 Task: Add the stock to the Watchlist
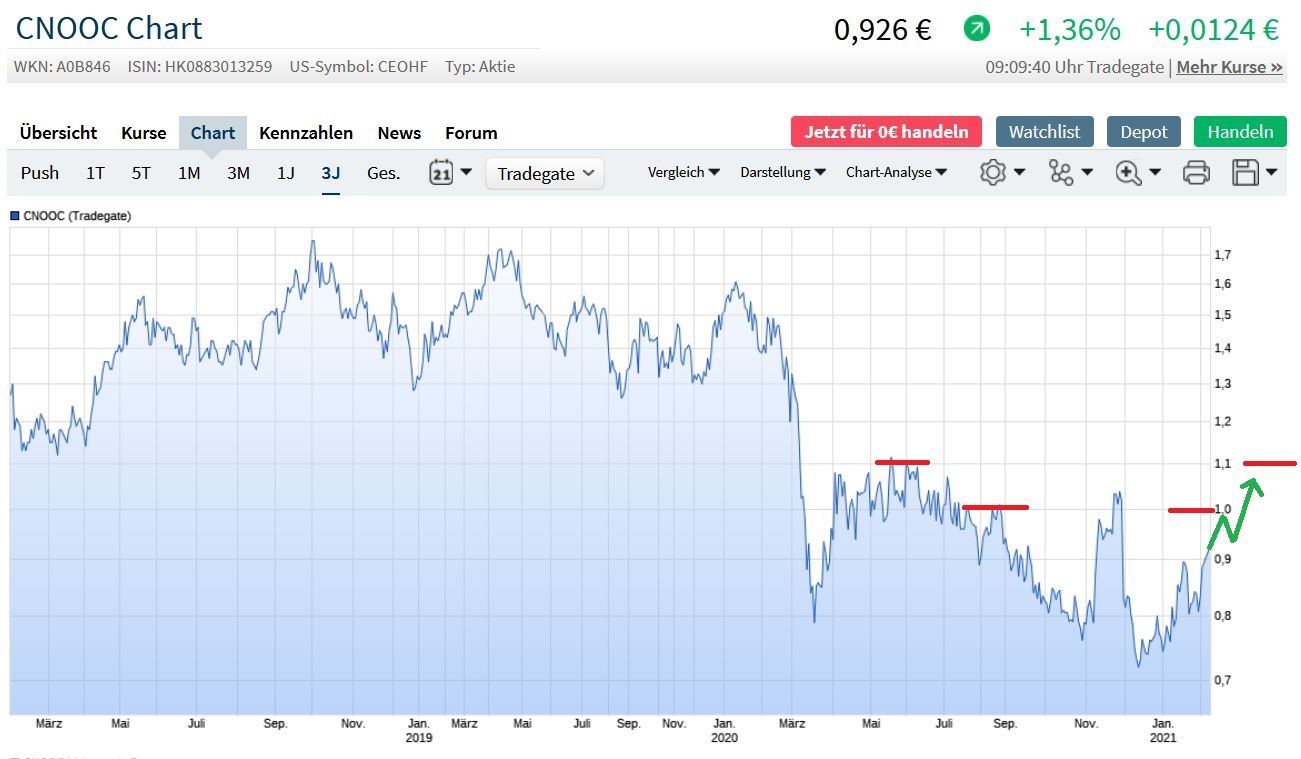[1044, 132]
